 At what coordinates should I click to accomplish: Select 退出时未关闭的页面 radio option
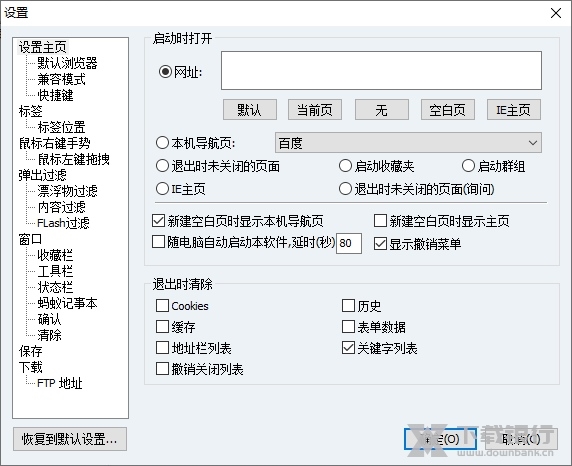162,166
